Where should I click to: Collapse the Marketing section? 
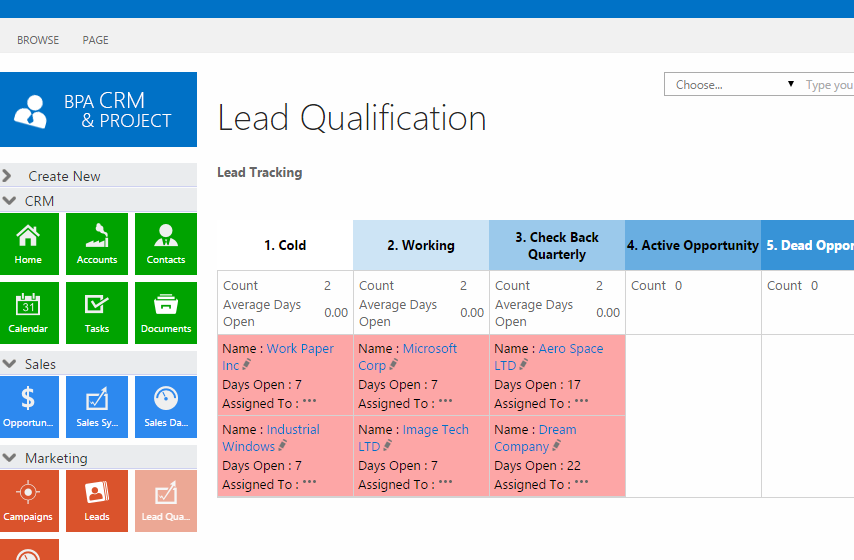(98, 458)
